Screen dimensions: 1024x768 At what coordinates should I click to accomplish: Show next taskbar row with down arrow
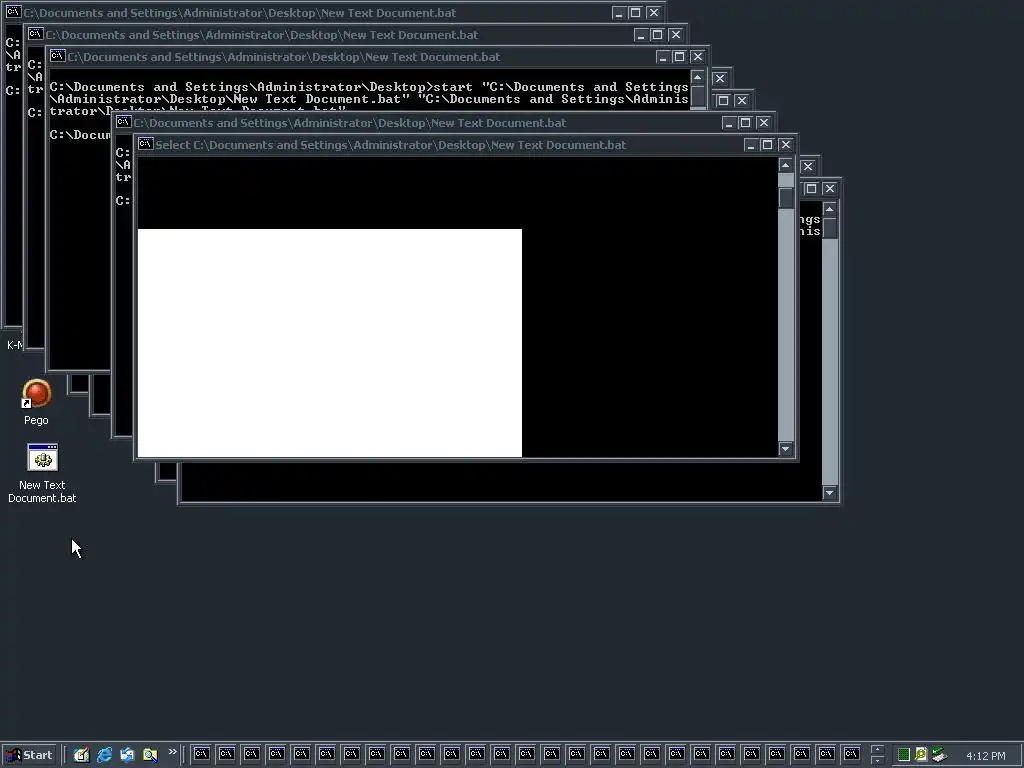tap(878, 761)
